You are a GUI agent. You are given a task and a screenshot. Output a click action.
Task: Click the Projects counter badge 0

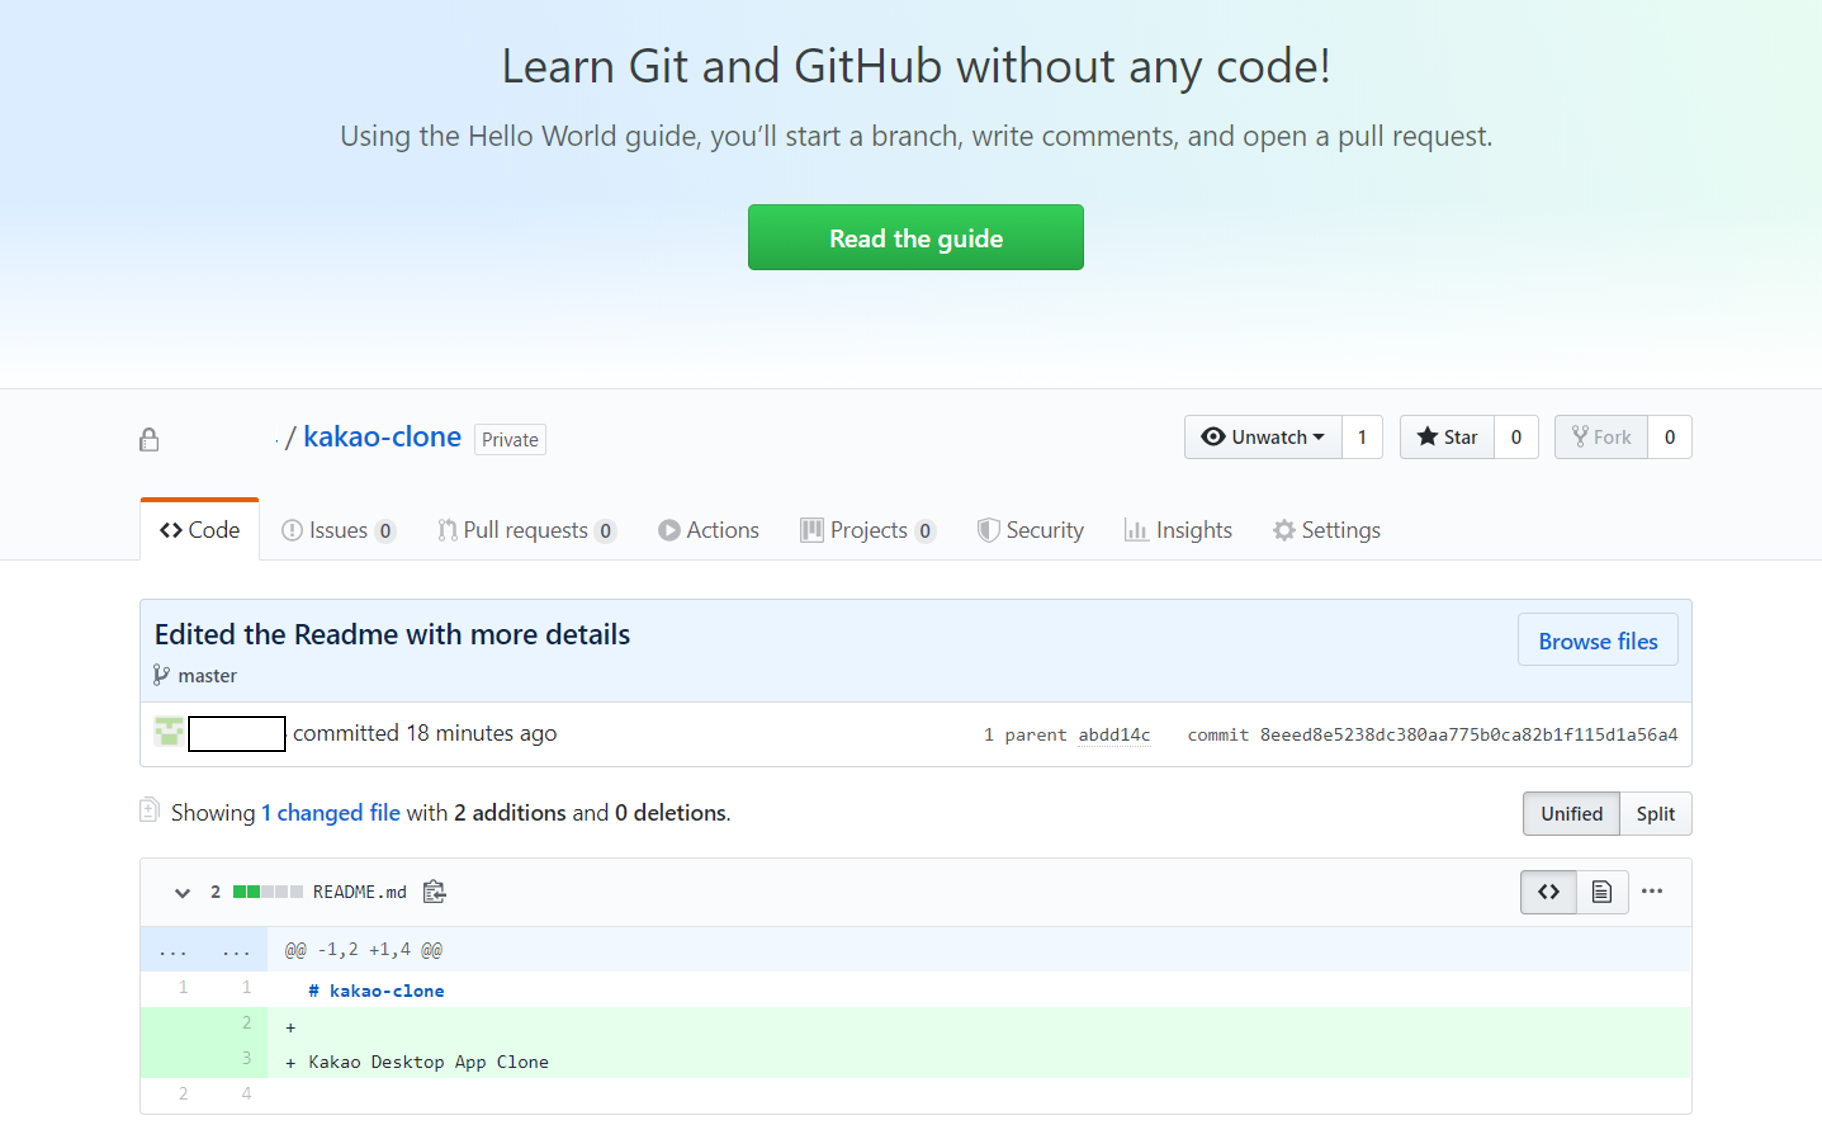925,531
